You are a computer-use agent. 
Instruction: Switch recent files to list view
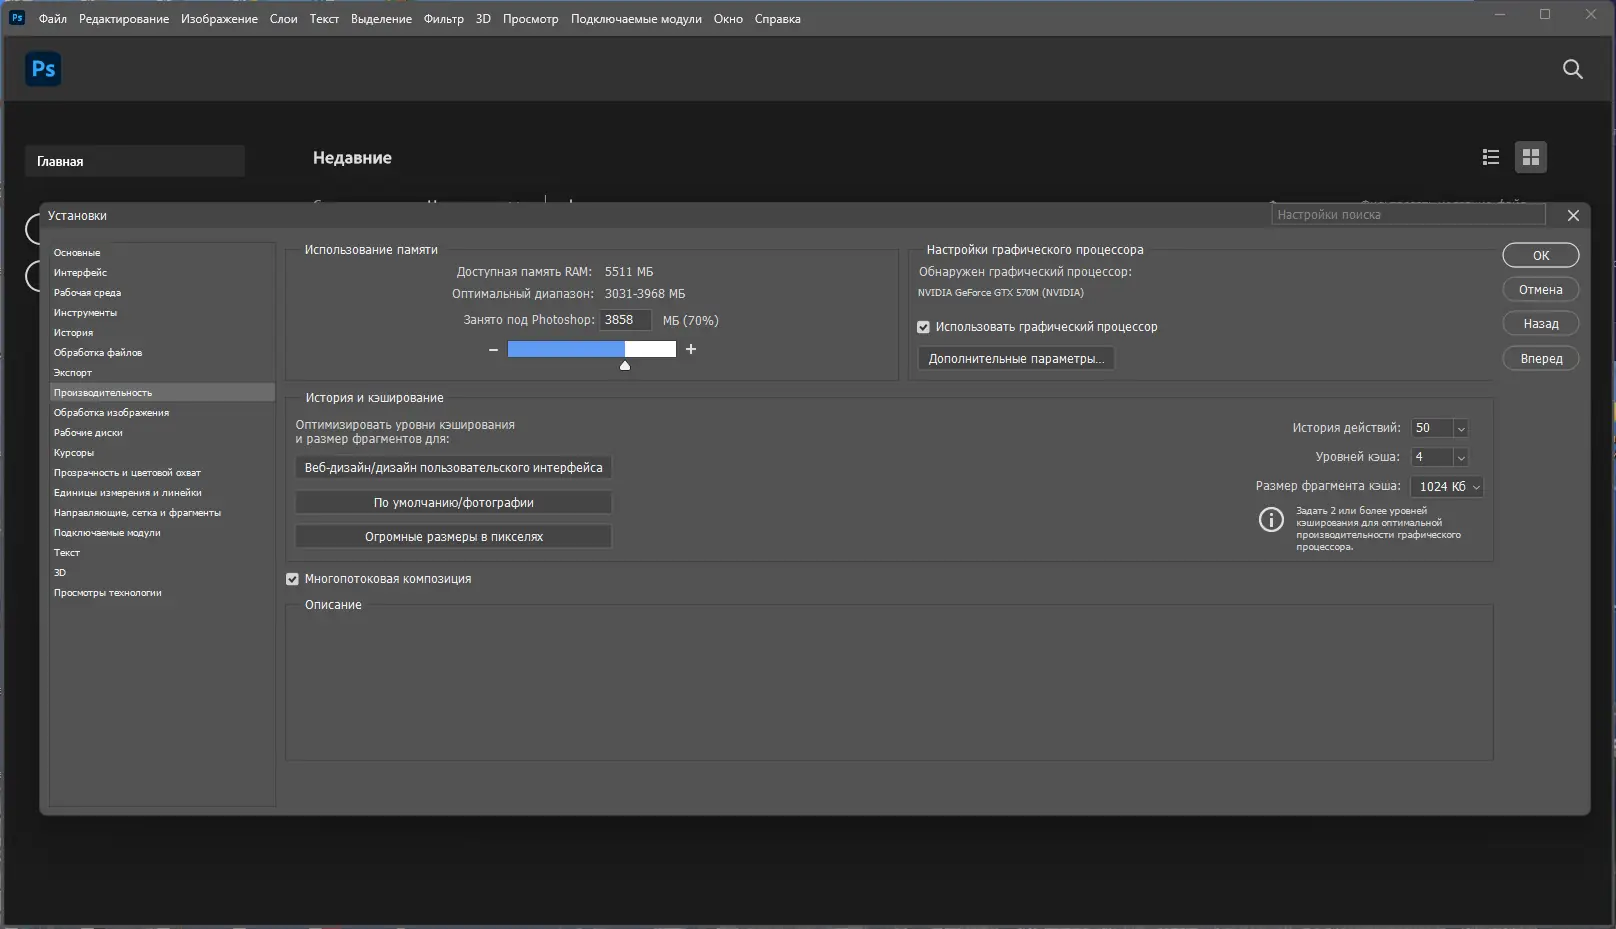[1490, 156]
